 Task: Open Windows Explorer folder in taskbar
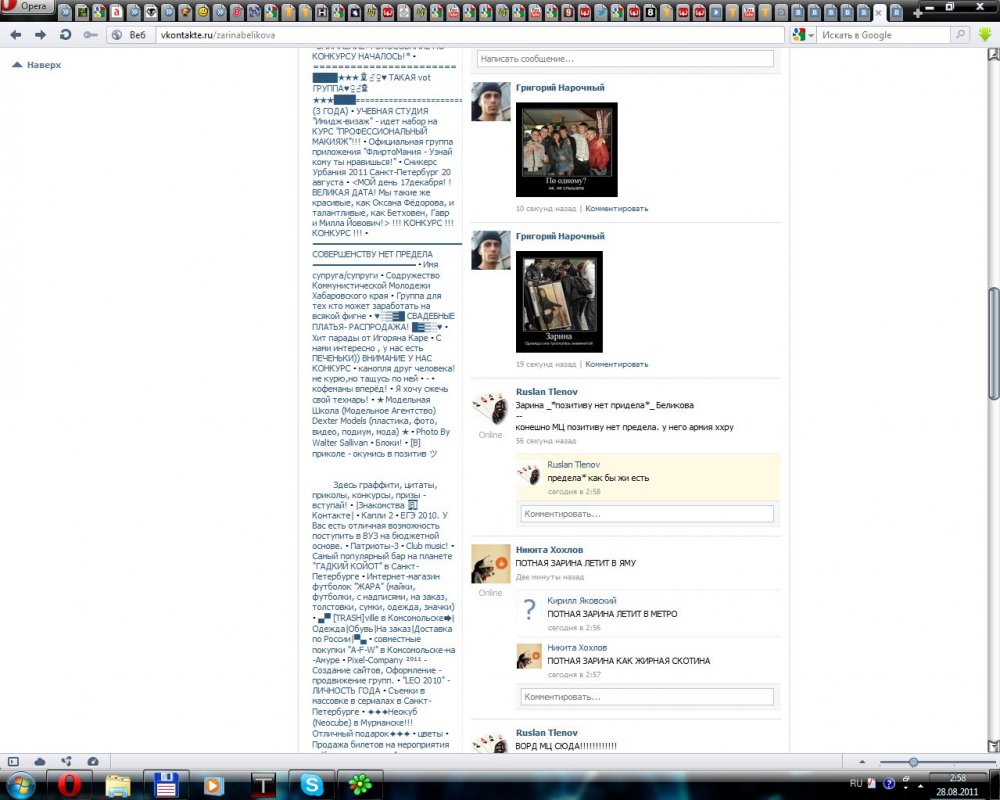click(117, 785)
